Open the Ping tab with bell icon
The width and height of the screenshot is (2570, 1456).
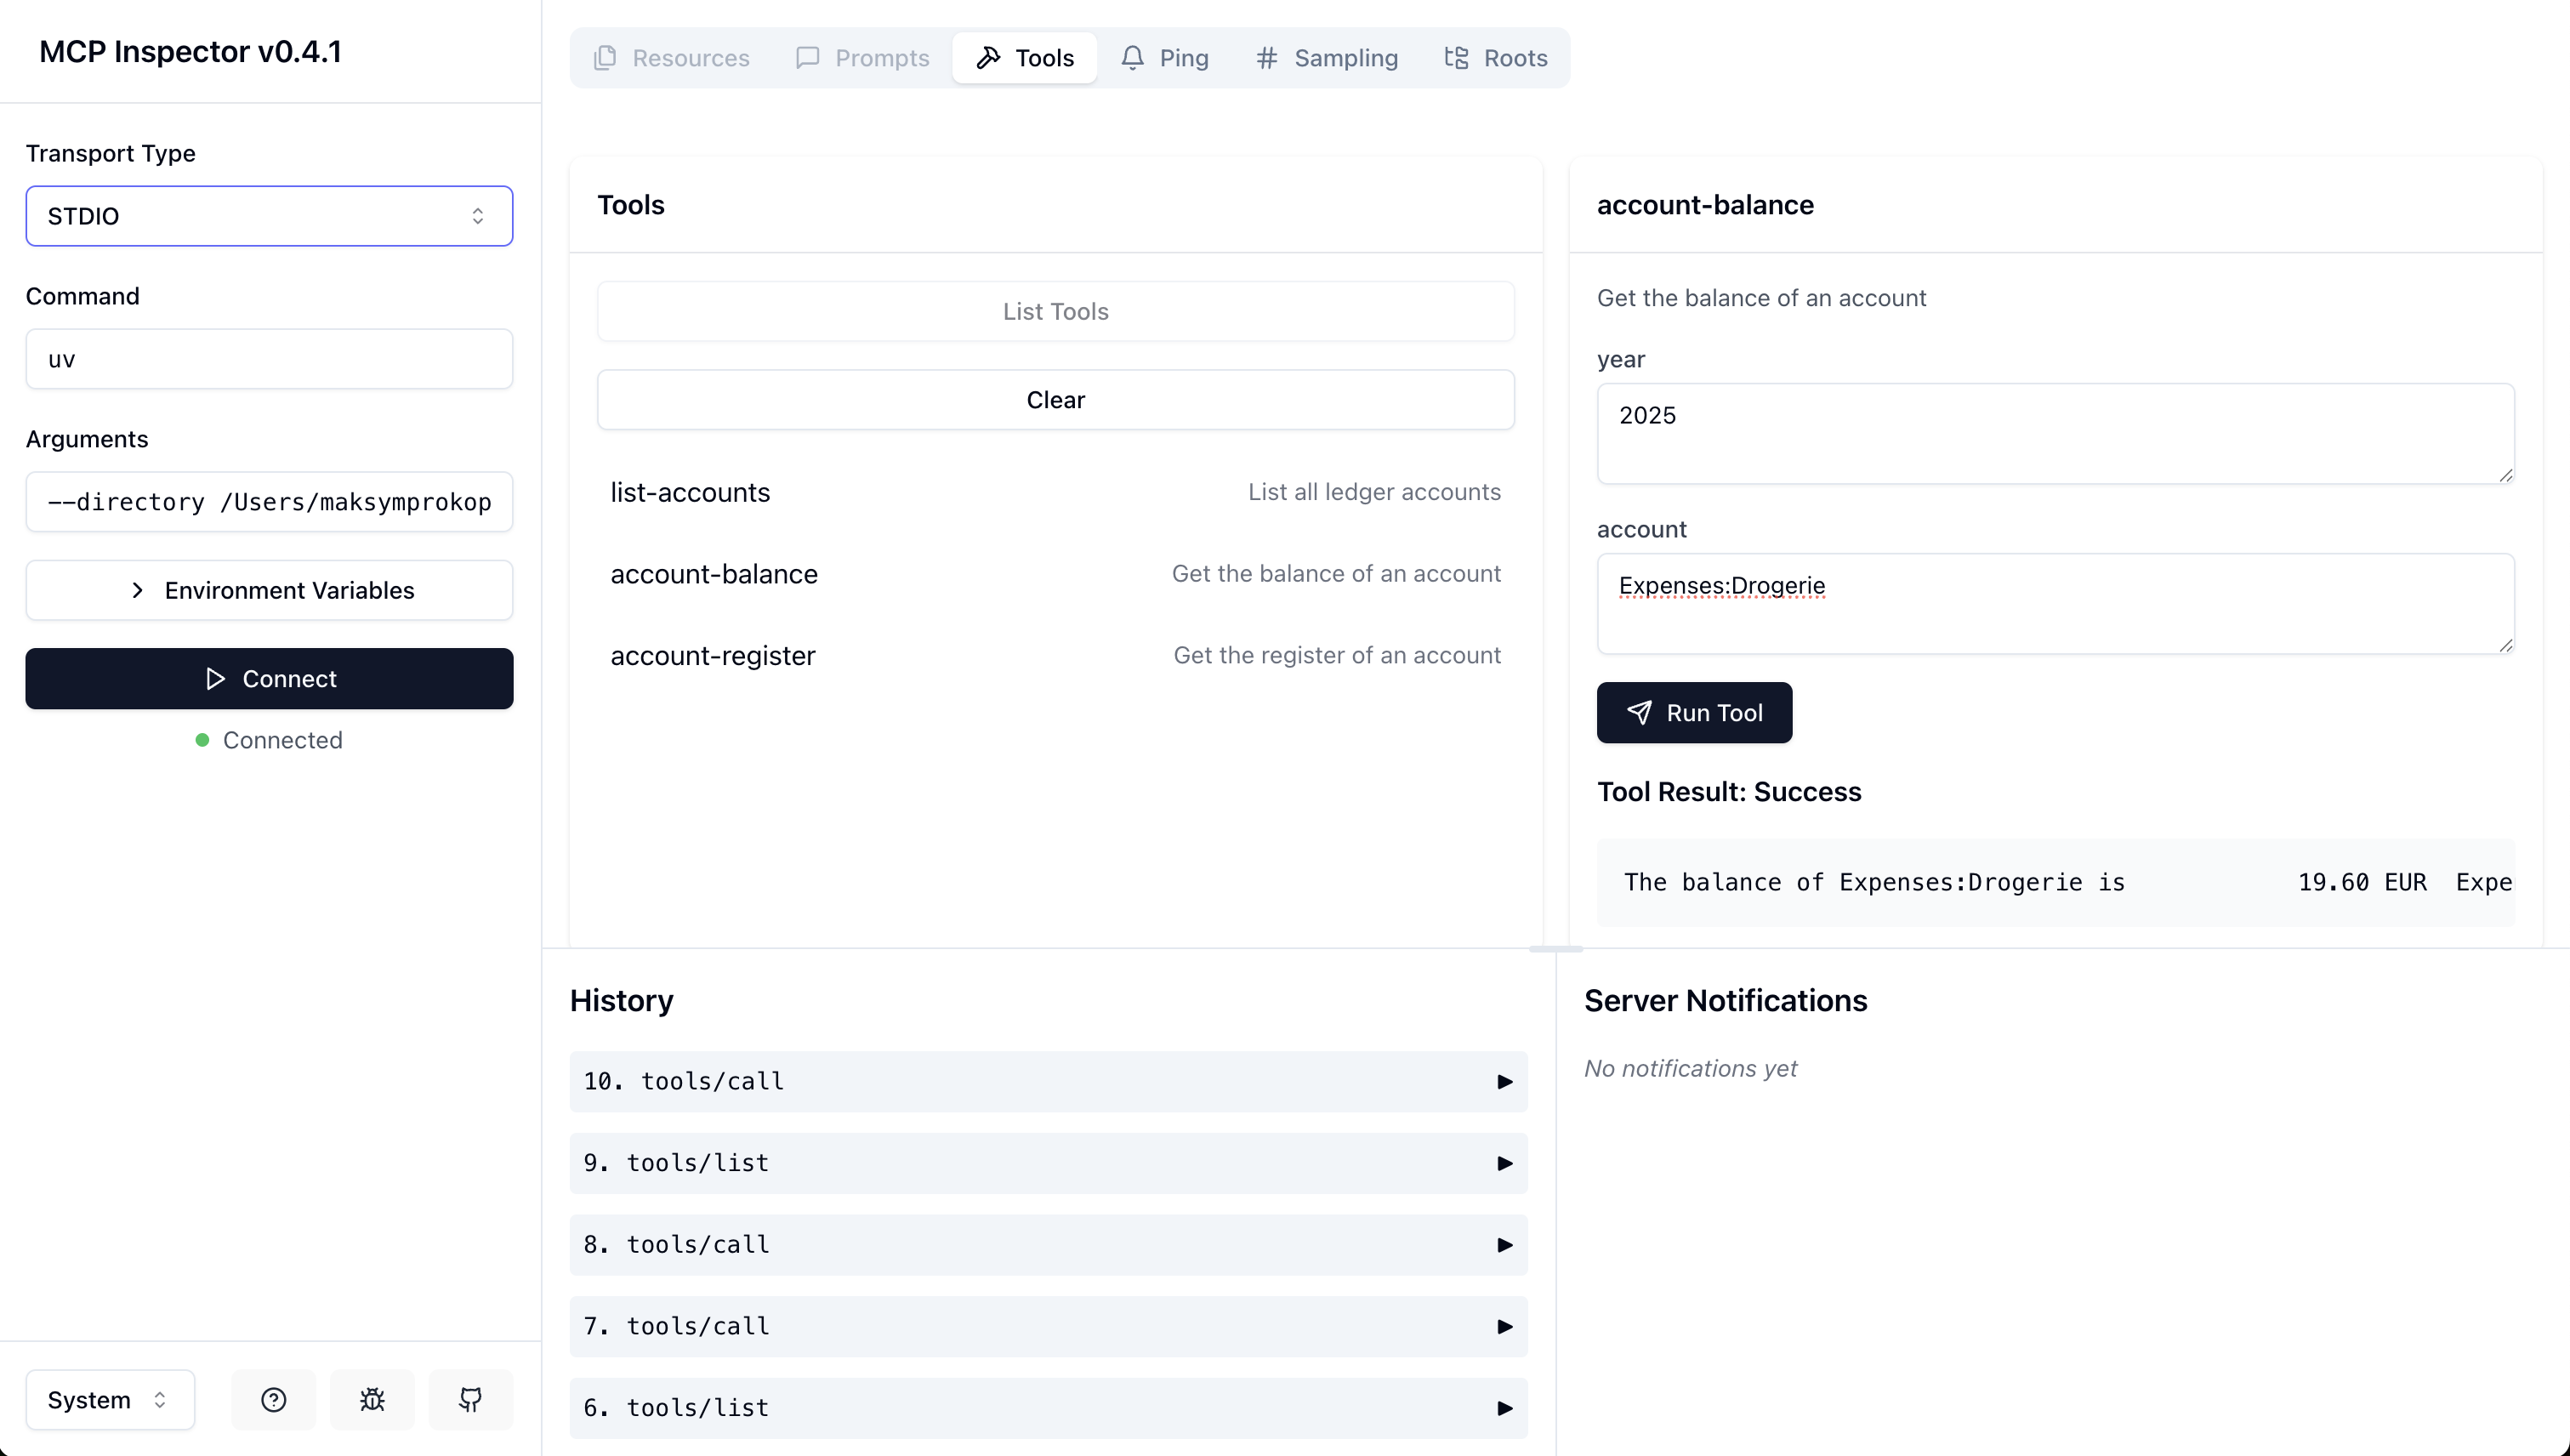pos(1165,58)
